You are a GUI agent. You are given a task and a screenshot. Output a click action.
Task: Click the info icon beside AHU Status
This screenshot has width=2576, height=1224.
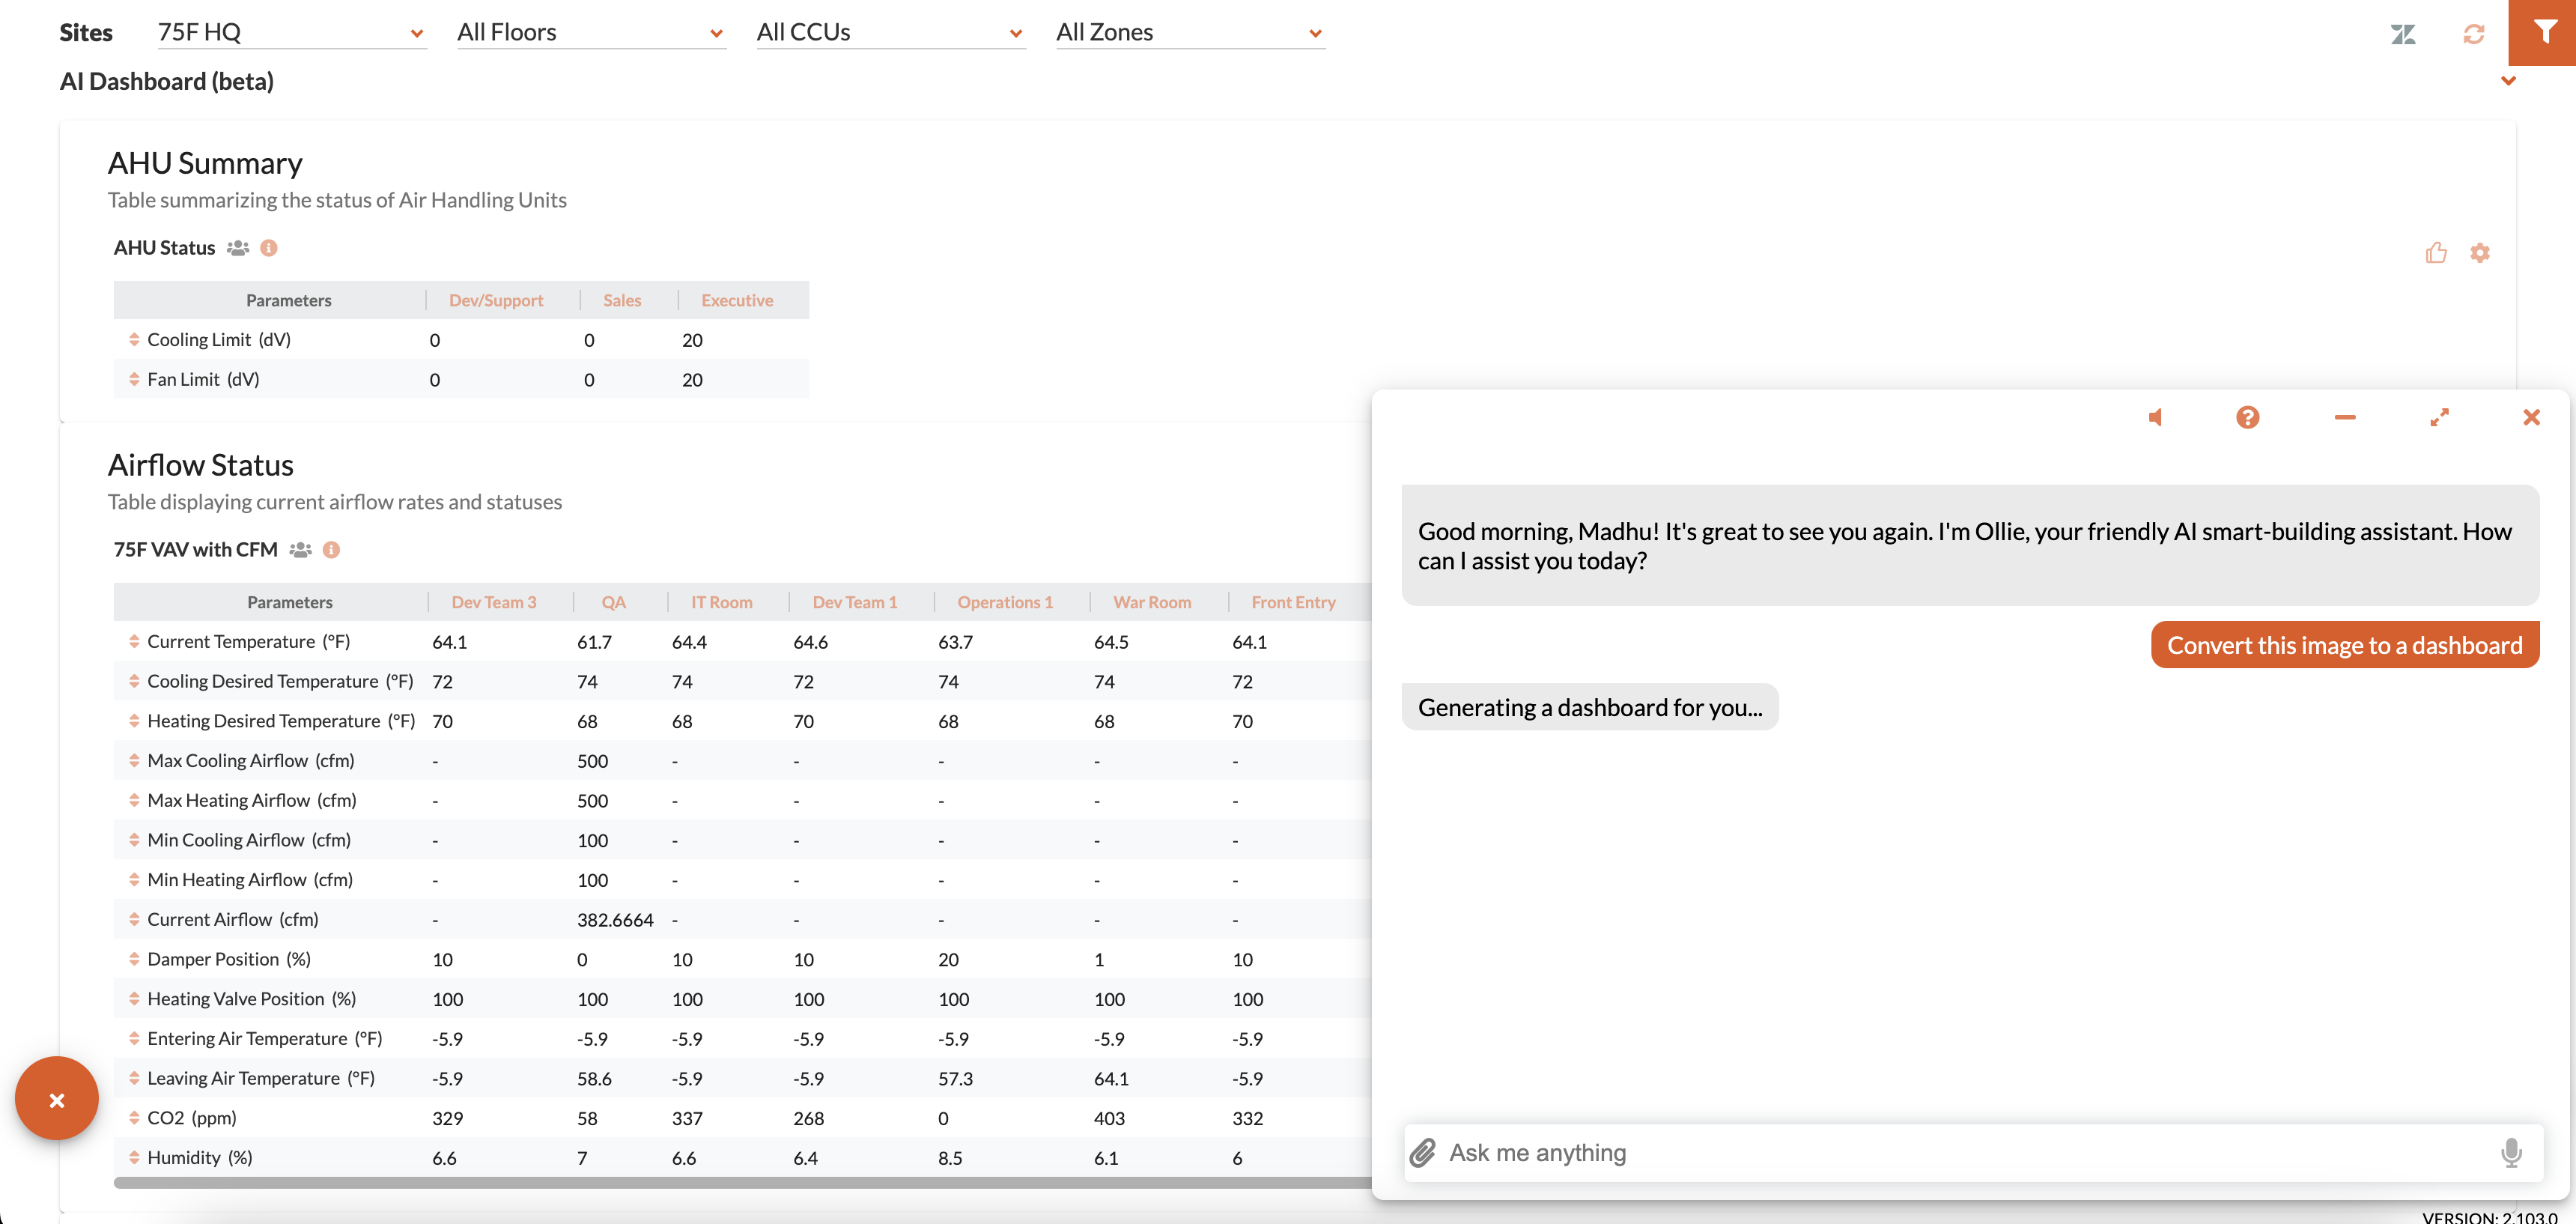pos(269,248)
